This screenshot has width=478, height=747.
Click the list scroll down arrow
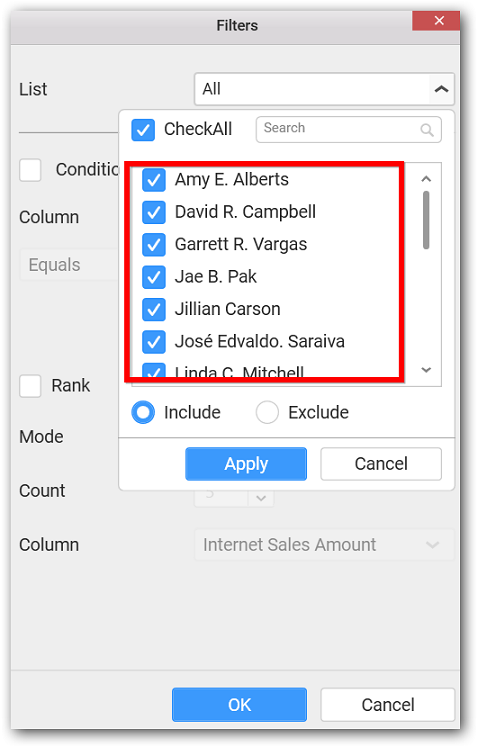coord(426,370)
